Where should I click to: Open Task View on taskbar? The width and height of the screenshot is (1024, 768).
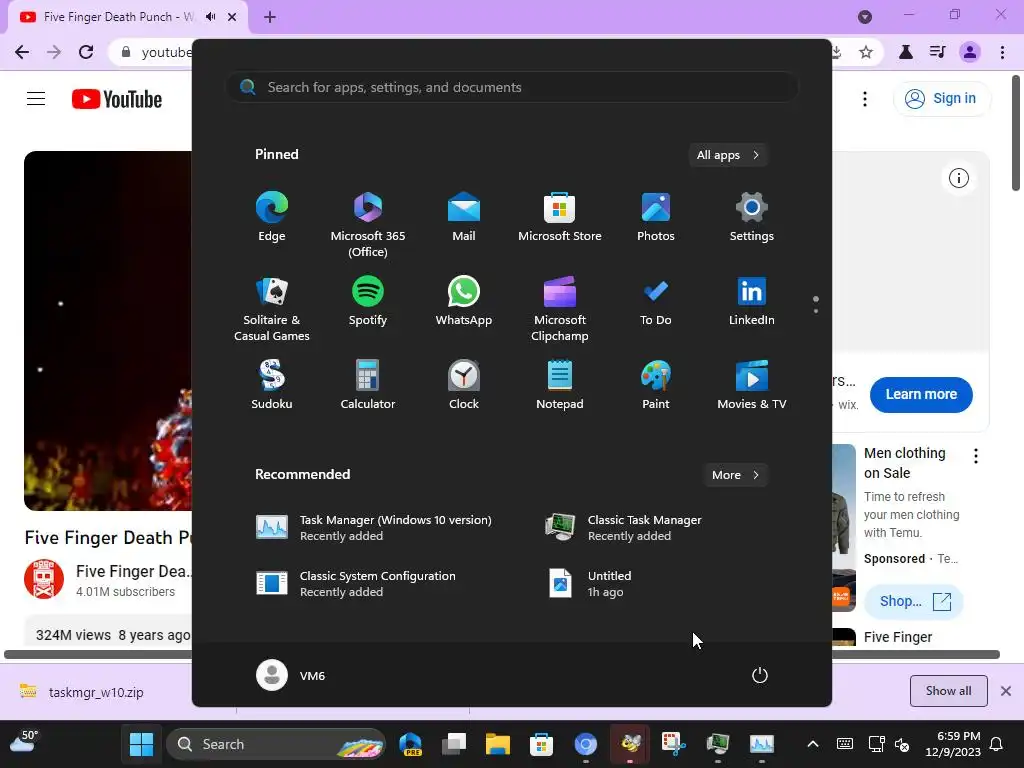[x=454, y=744]
